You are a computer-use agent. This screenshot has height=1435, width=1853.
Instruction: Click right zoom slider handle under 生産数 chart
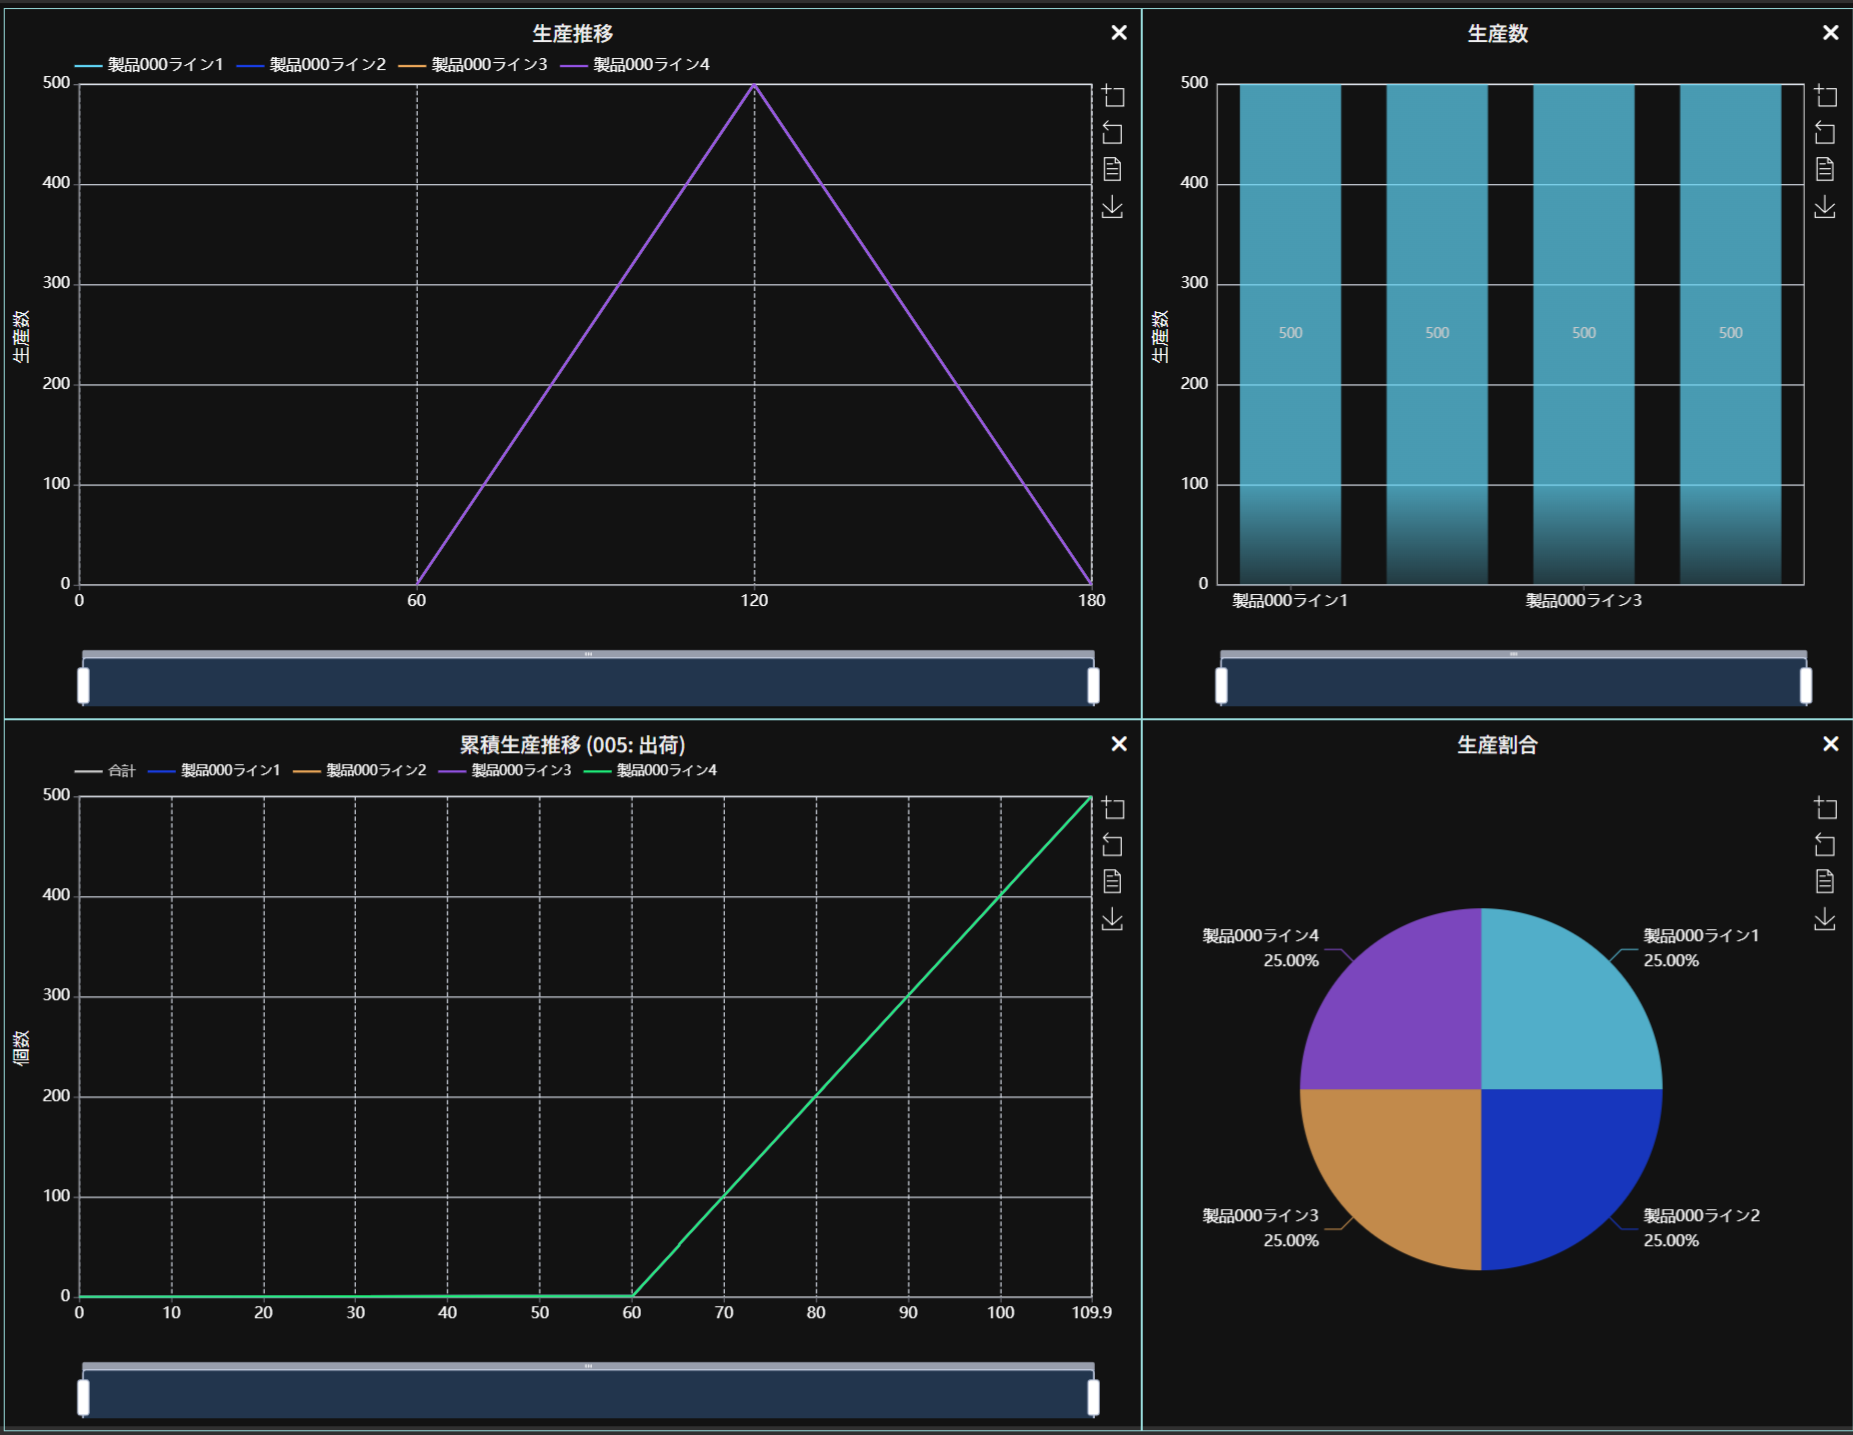pos(1805,685)
